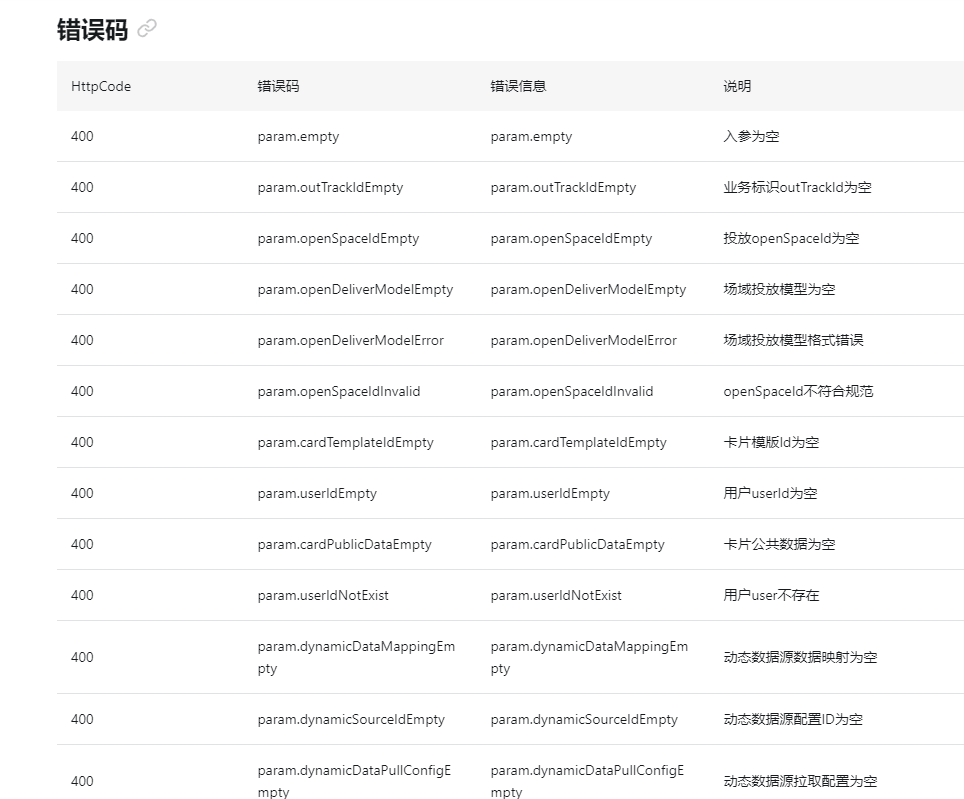Click the 400 code in param.userIdNotExist row

[x=82, y=596]
